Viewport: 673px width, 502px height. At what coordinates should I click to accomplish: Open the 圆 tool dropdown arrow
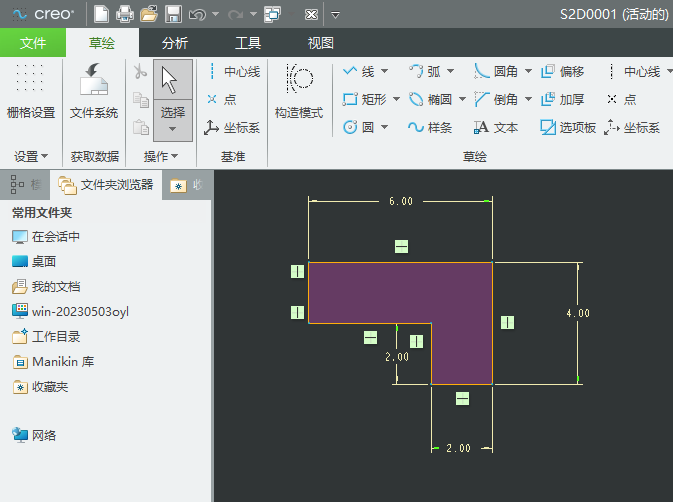[385, 127]
